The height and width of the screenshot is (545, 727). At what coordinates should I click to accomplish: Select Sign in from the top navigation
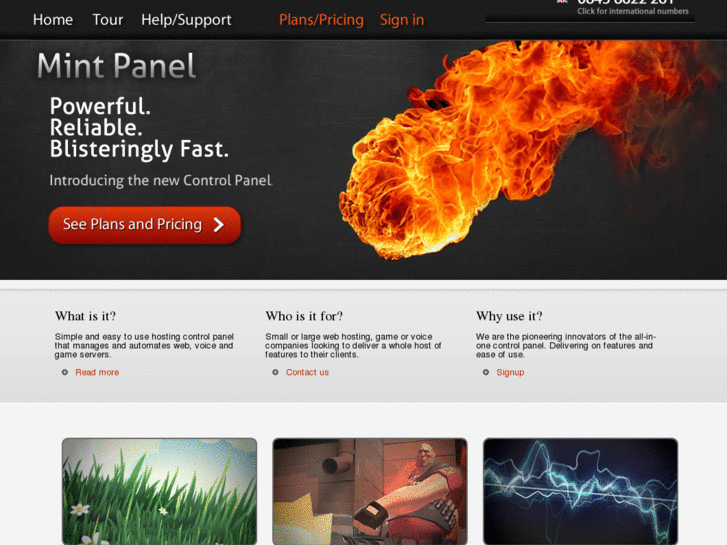pyautogui.click(x=402, y=20)
